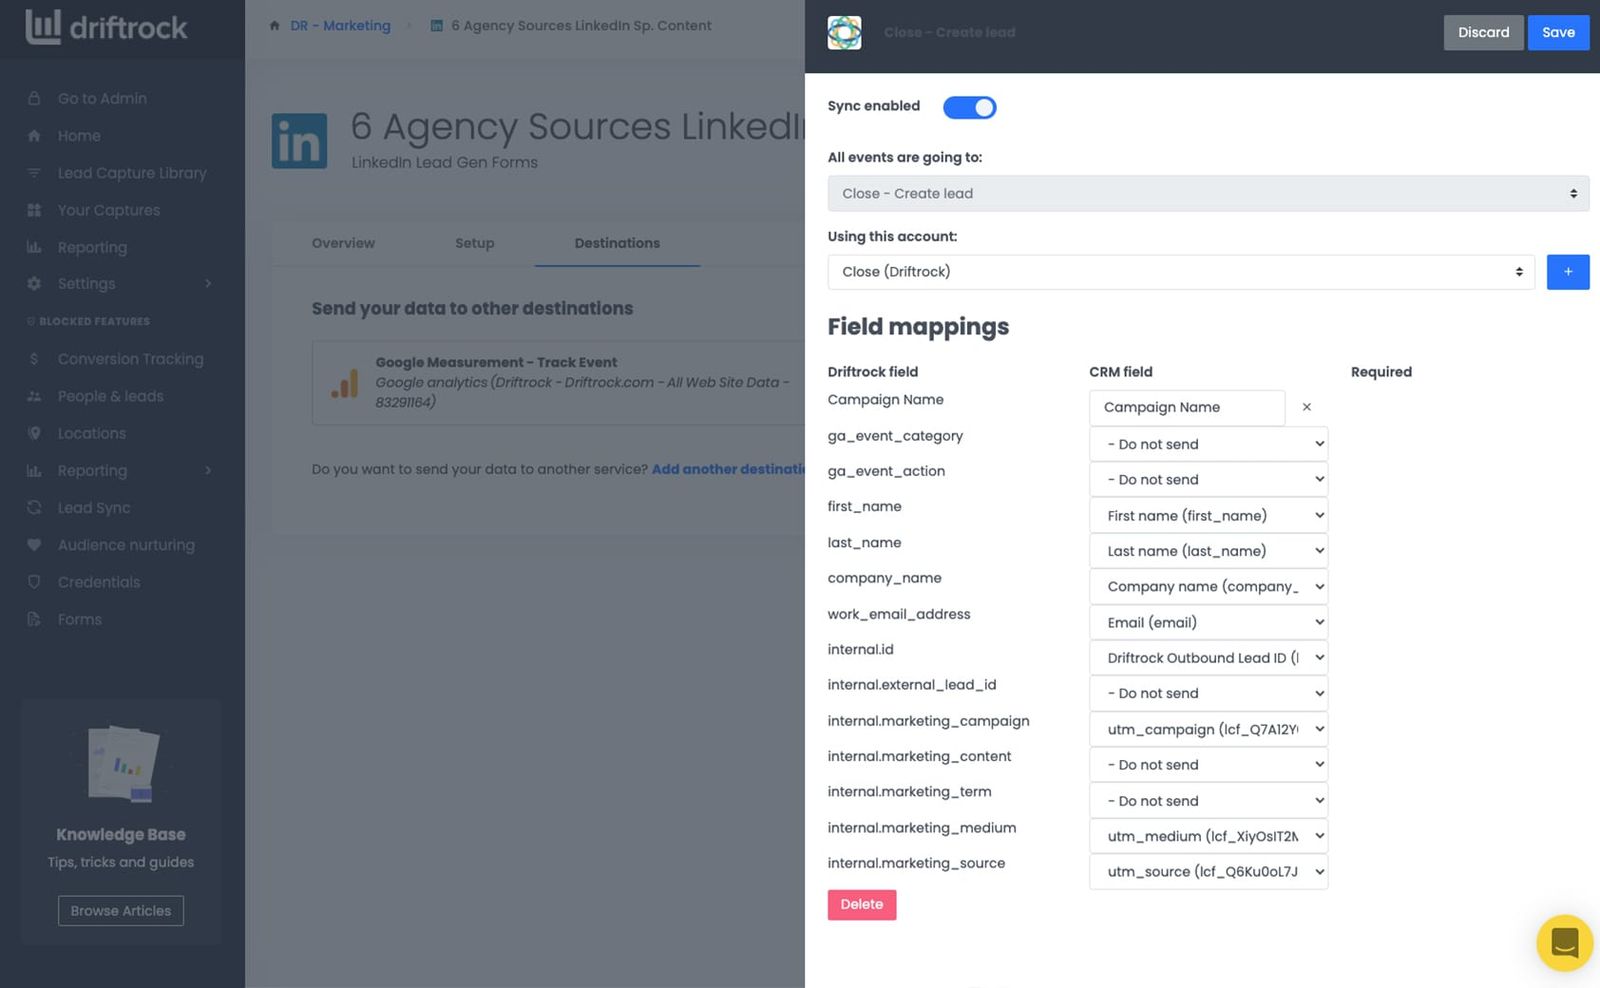Click the Settings gear icon in sidebar
The height and width of the screenshot is (988, 1600).
(x=35, y=284)
